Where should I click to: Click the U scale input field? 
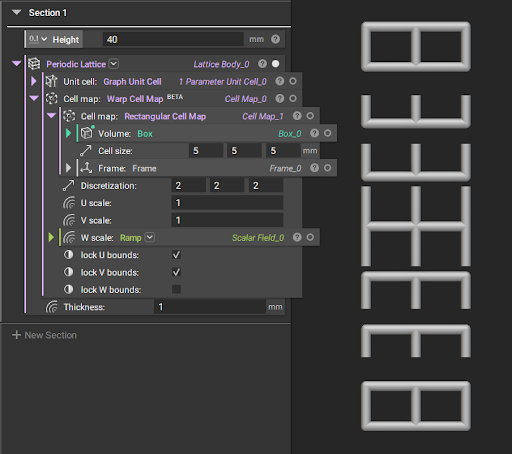[227, 203]
